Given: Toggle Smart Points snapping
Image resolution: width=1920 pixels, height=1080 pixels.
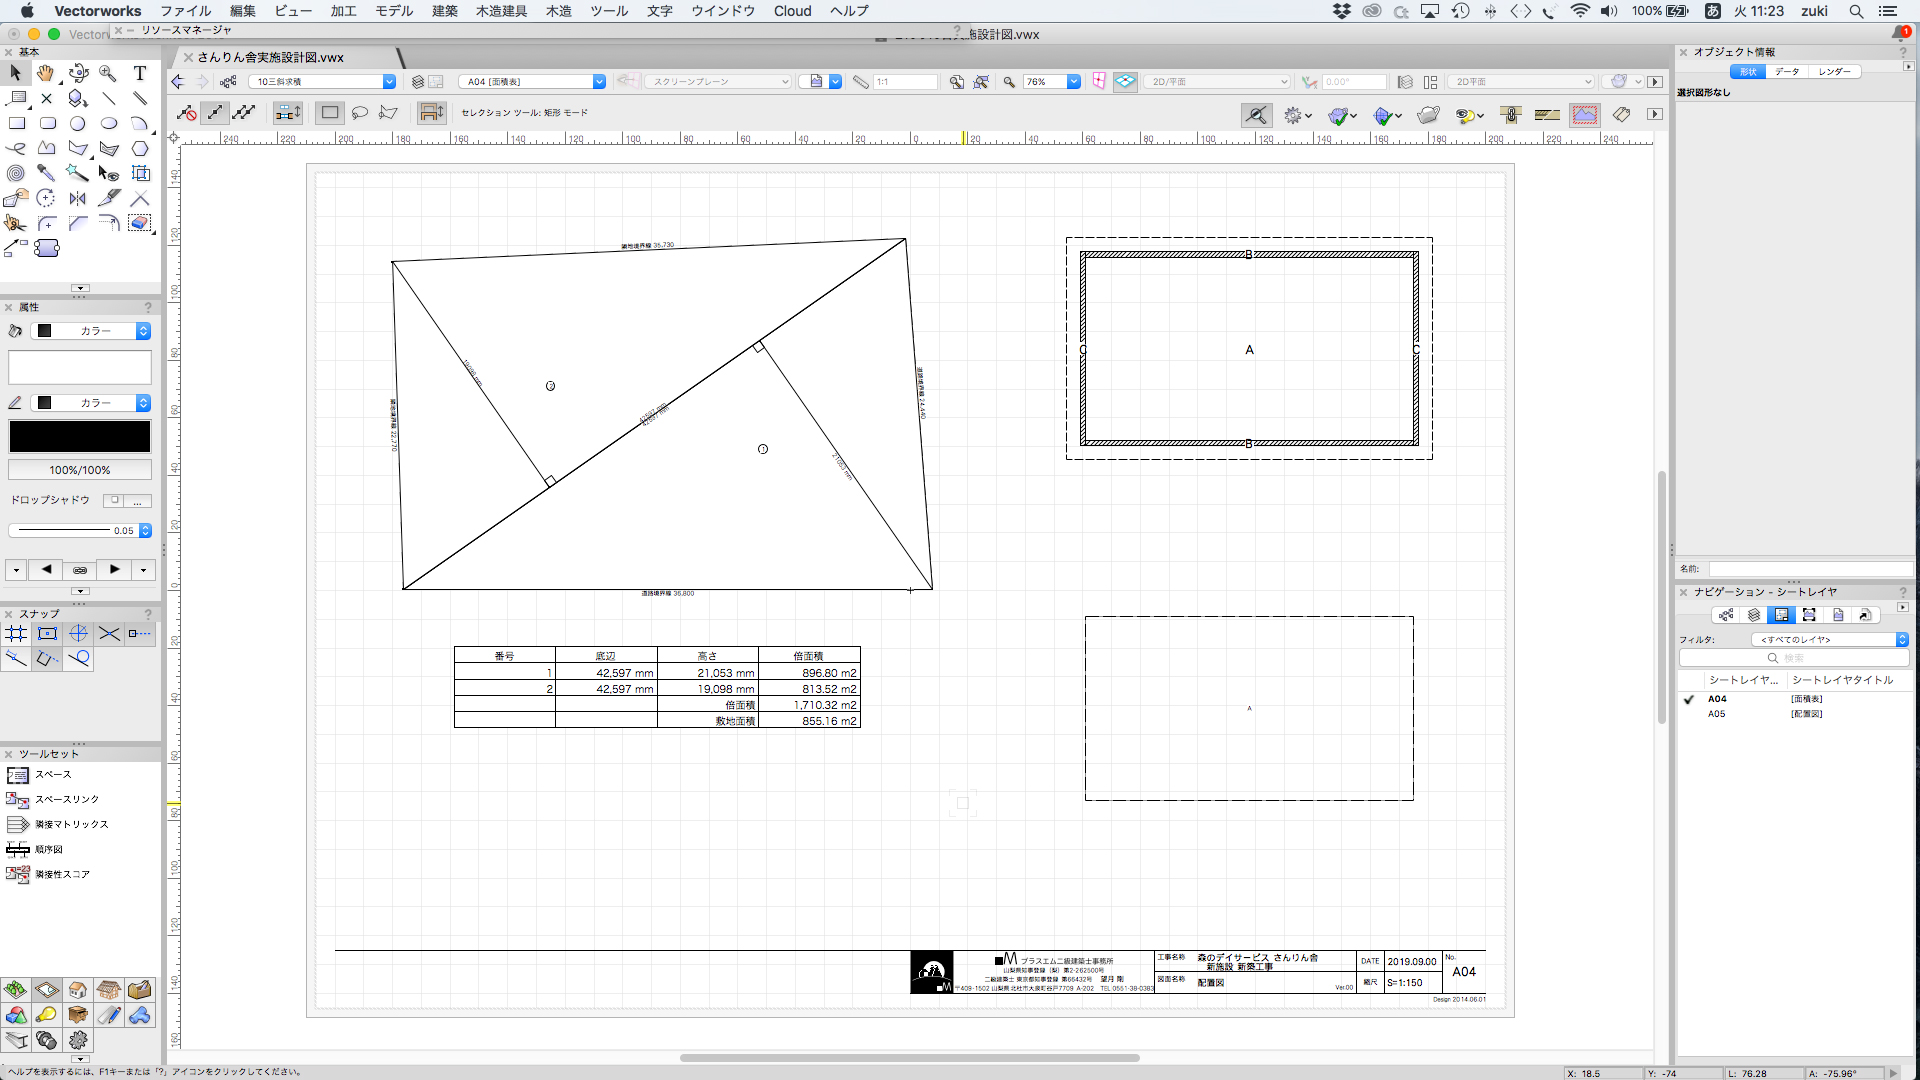Looking at the screenshot, I should coord(140,633).
